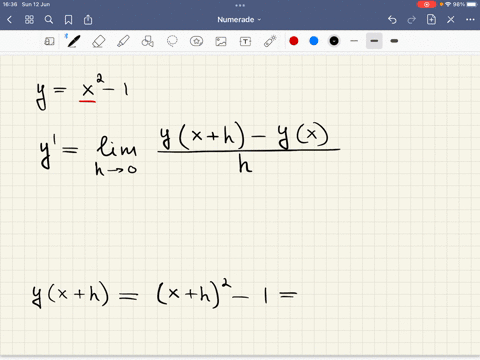
Task: Toggle the read-only mode icon
Action: click(49, 41)
